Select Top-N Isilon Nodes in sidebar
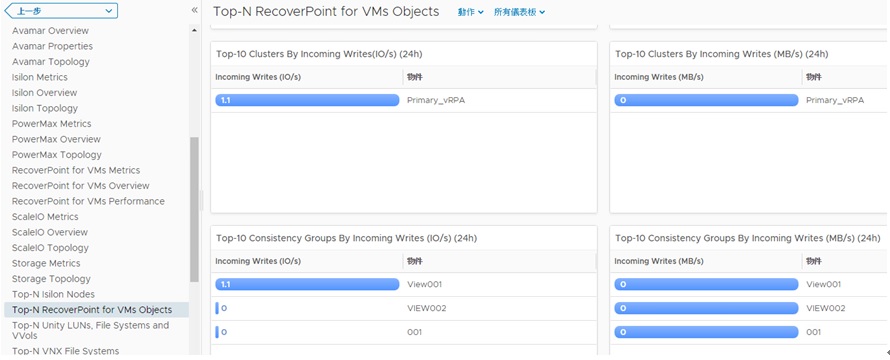The height and width of the screenshot is (360, 890). click(53, 294)
